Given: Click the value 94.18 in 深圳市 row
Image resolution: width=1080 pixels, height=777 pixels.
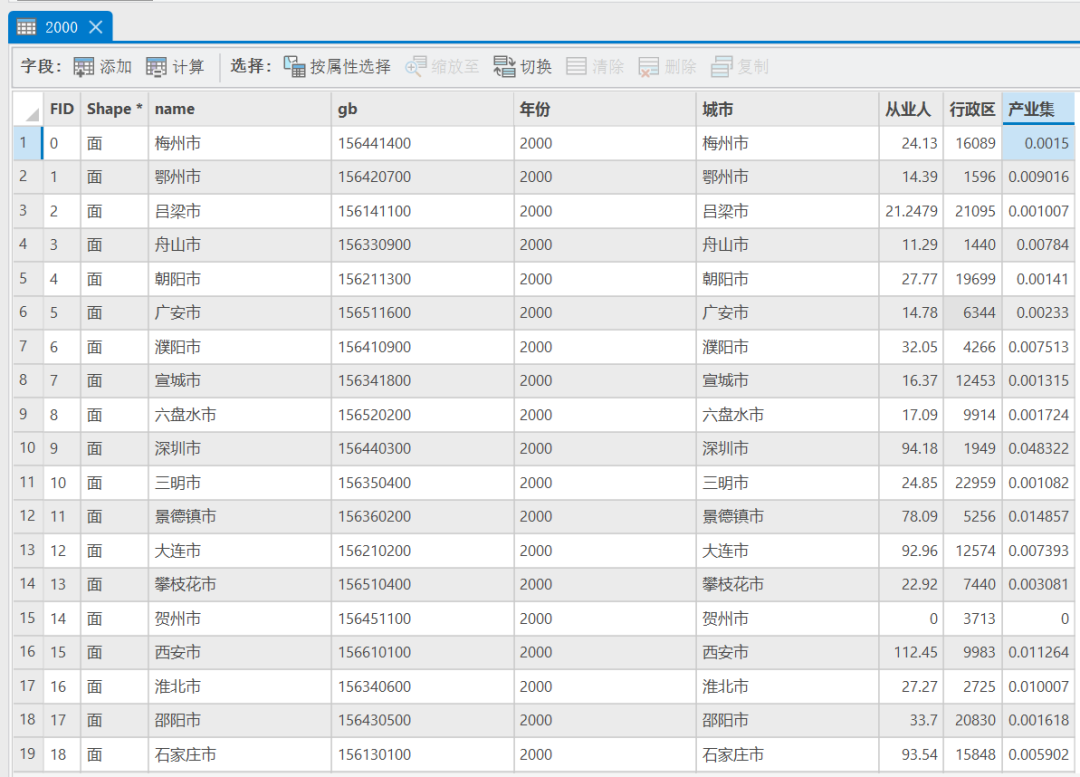Looking at the screenshot, I should point(911,448).
